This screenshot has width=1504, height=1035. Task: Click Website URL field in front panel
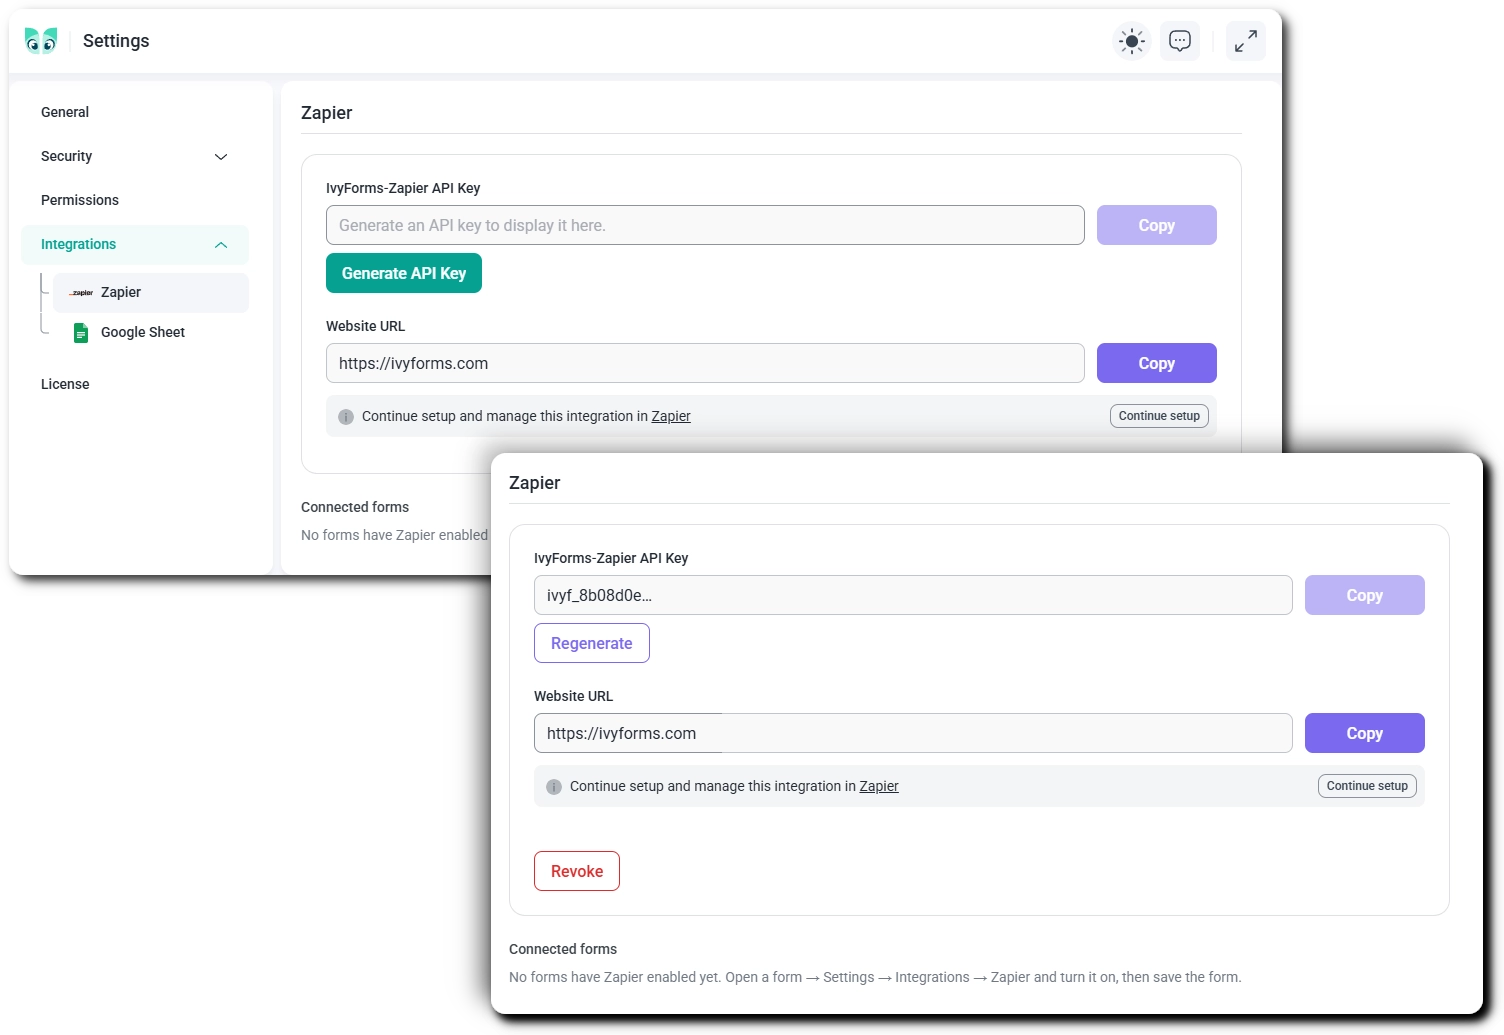[913, 733]
